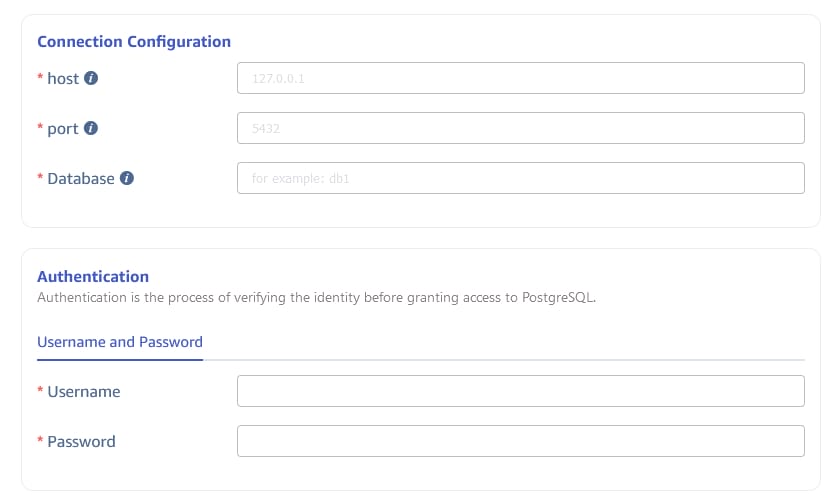Click the Username label
Viewport: 839px width, 499px height.
pos(84,391)
